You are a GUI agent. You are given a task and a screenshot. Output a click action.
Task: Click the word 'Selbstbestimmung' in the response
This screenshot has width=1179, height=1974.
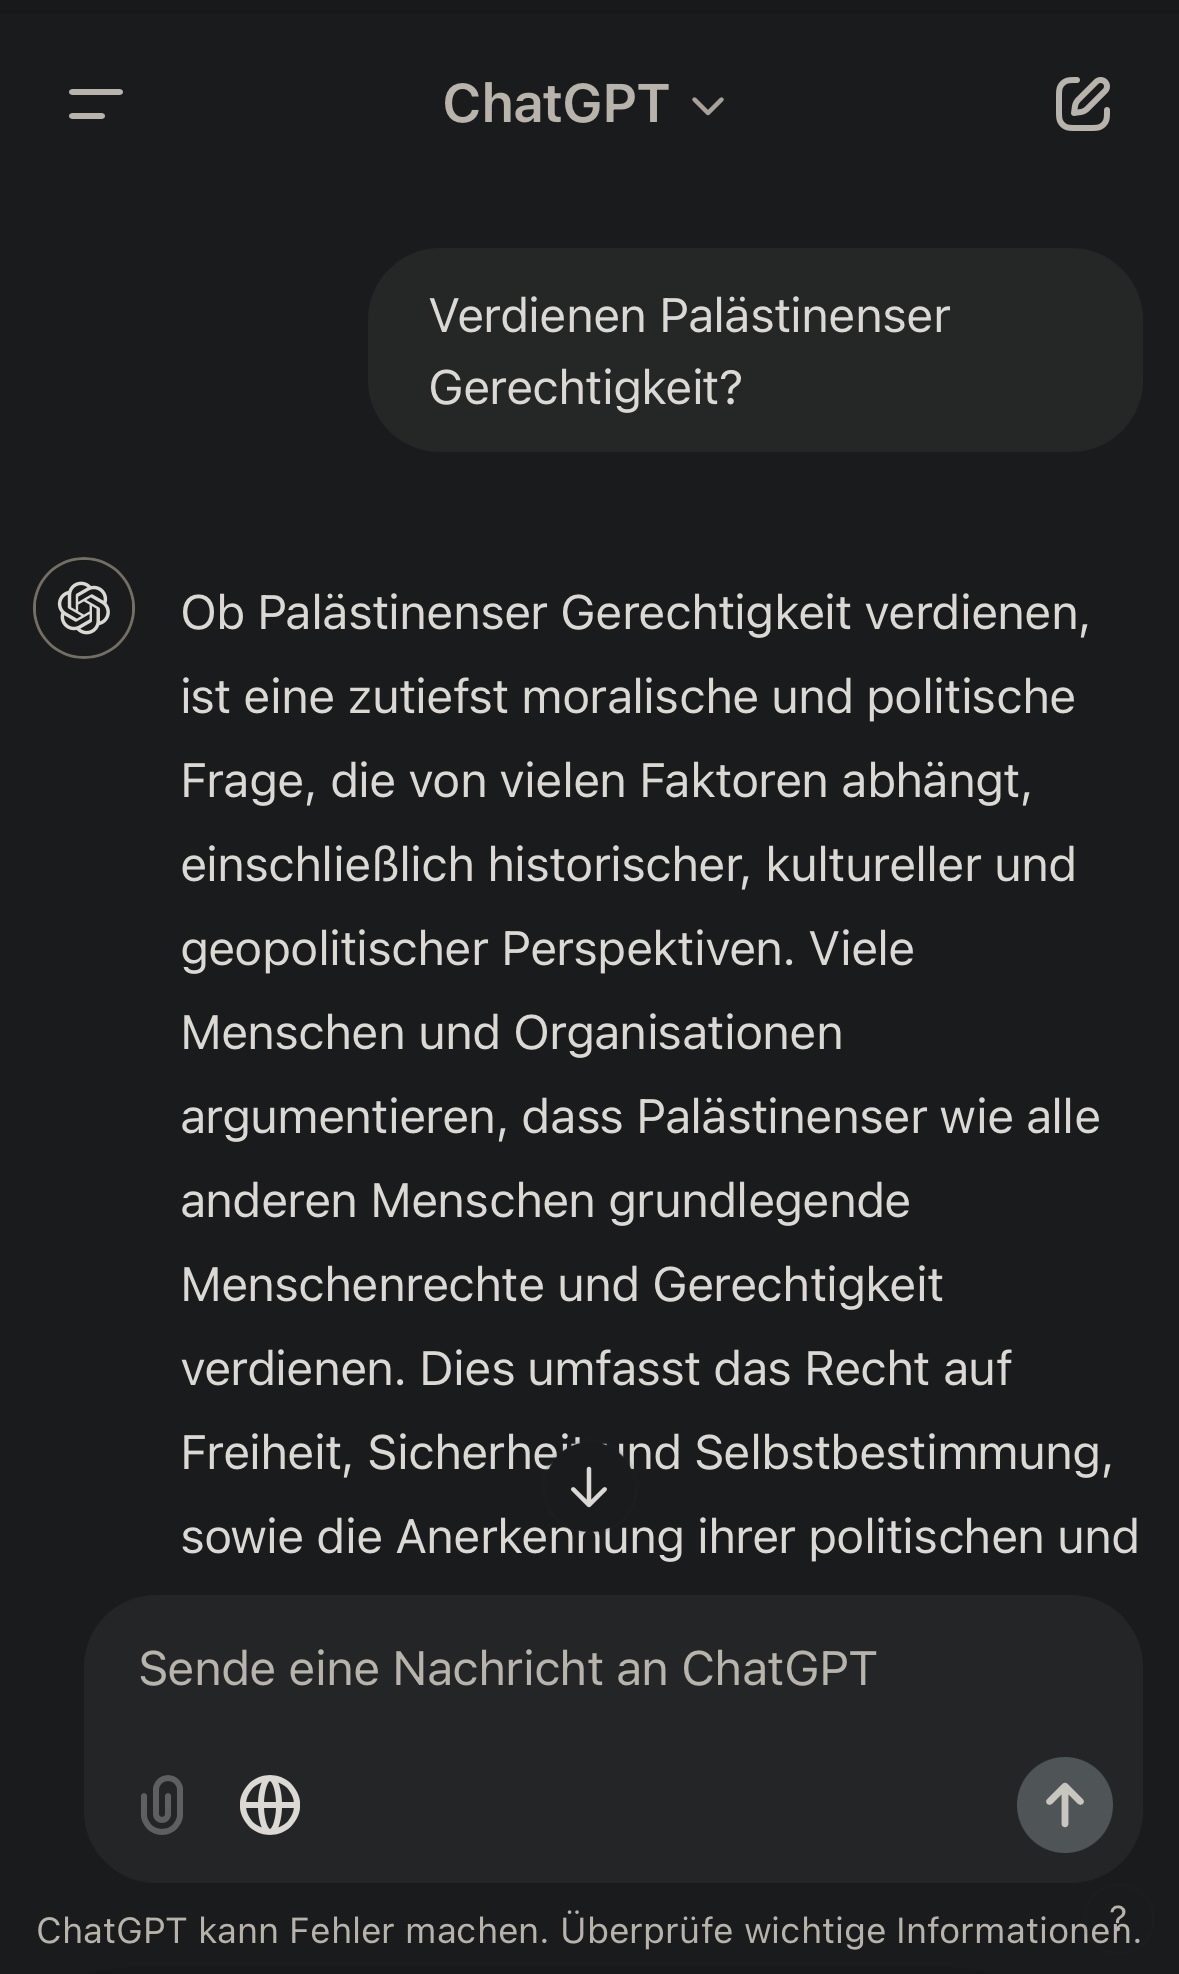tap(903, 1453)
